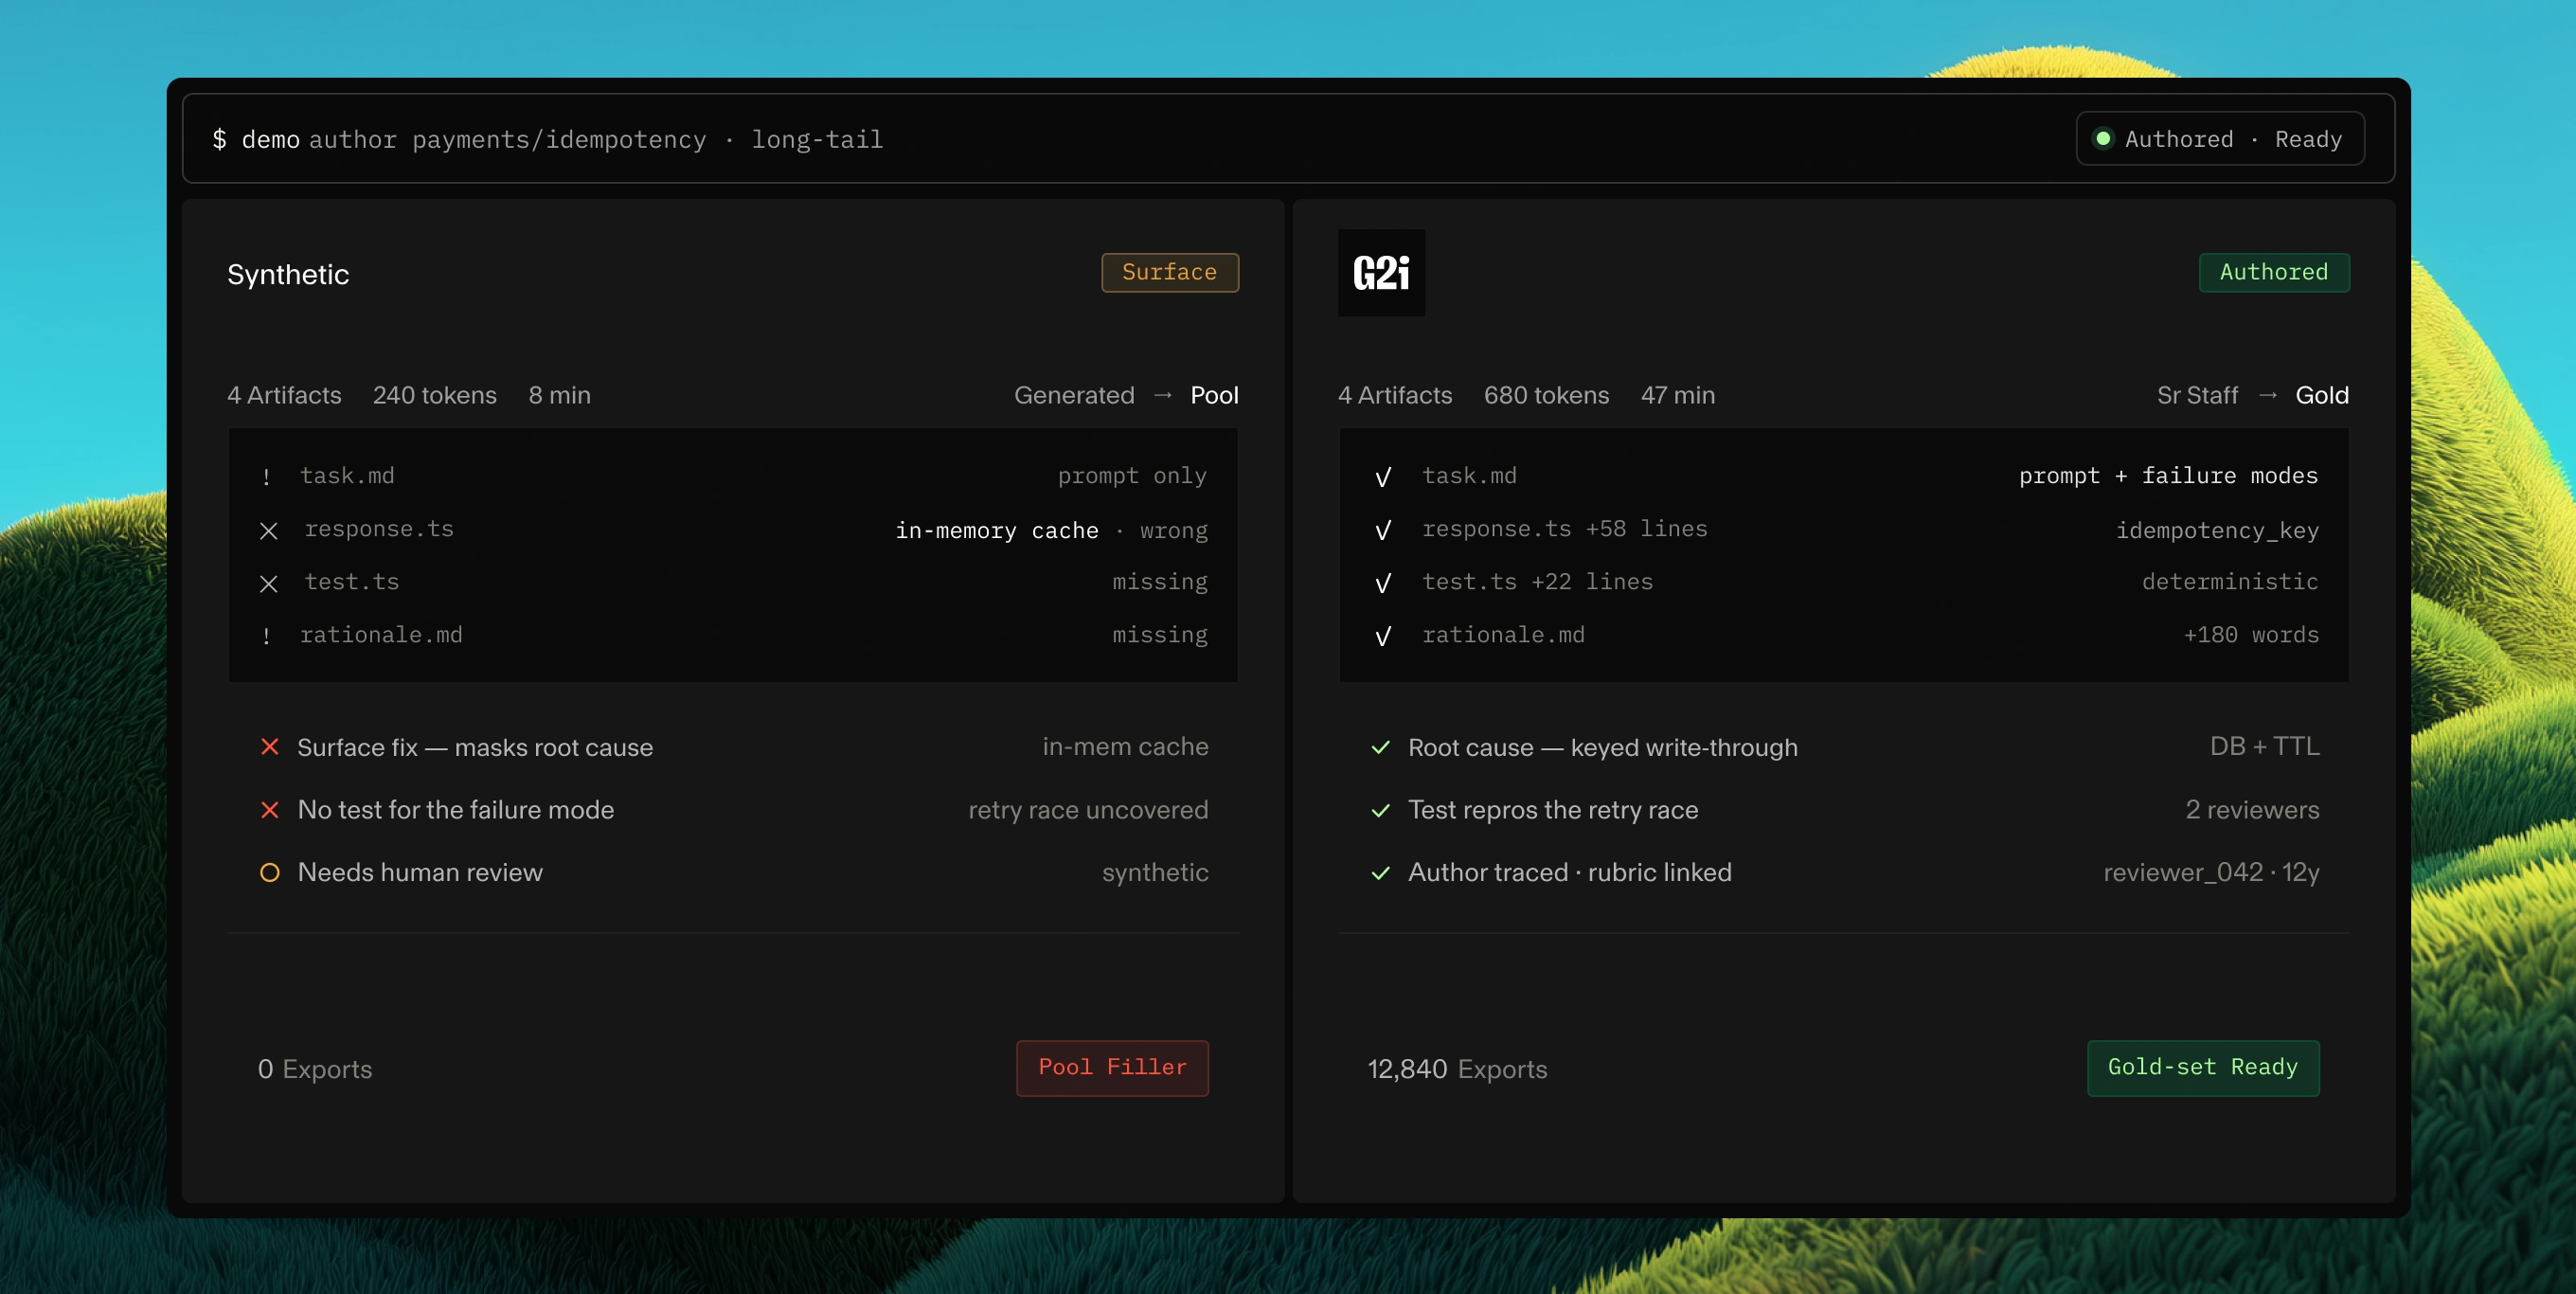Viewport: 2576px width, 1294px height.
Task: Open rationale.md in the G2i list
Action: coord(1503,635)
